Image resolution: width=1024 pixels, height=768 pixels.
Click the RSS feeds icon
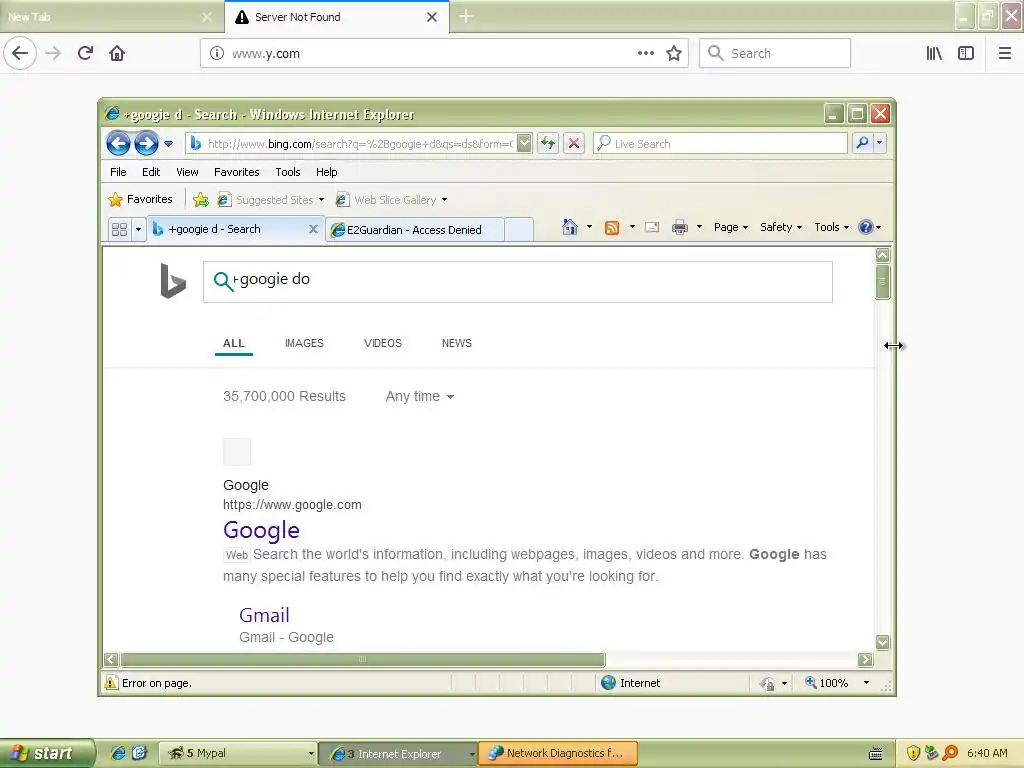[612, 227]
